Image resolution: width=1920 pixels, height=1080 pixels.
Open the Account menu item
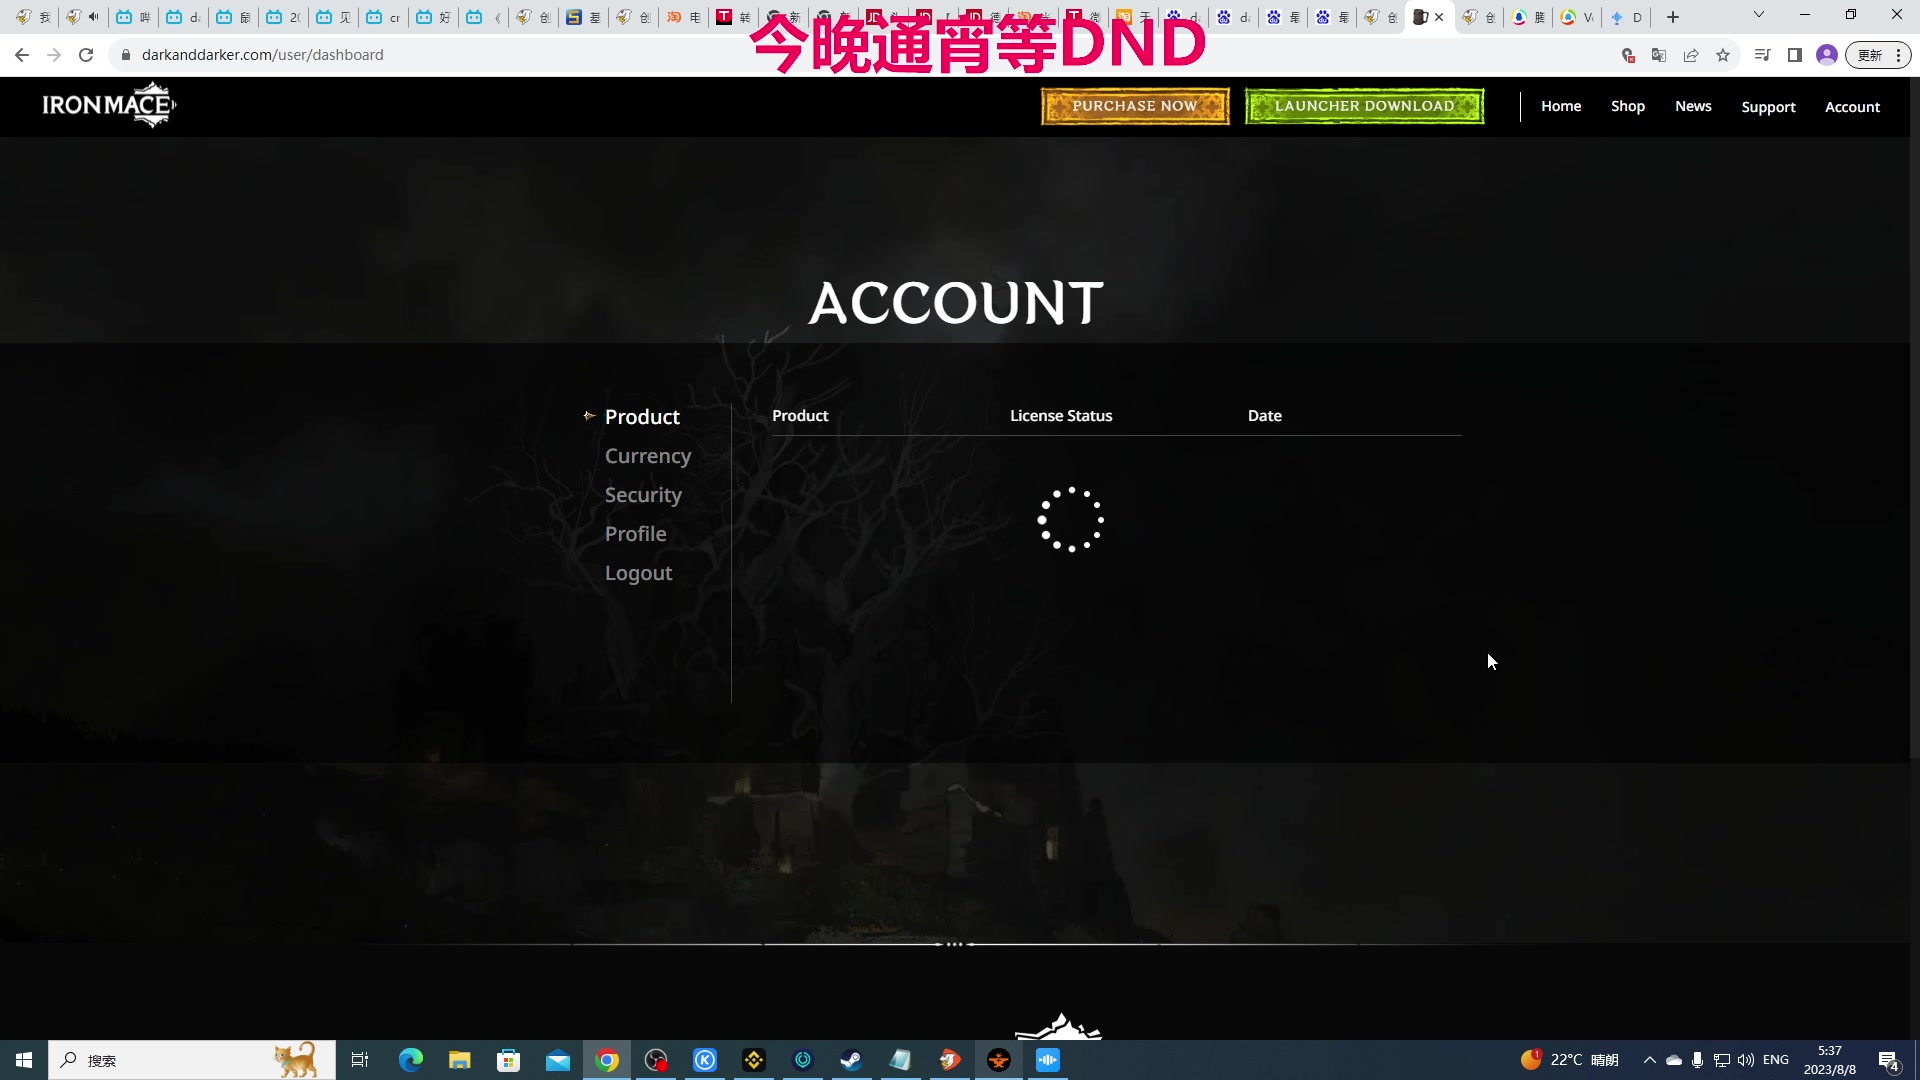click(x=1852, y=107)
